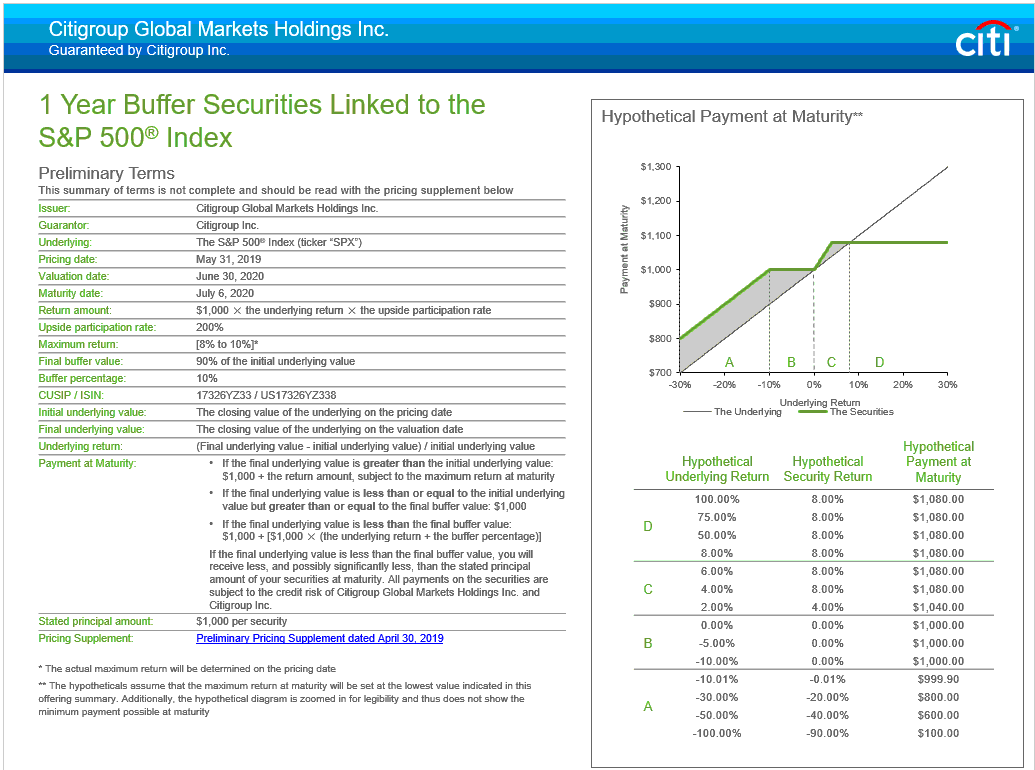
Task: Open the Preliminary Pricing Supplement link
Action: pyautogui.click(x=319, y=638)
